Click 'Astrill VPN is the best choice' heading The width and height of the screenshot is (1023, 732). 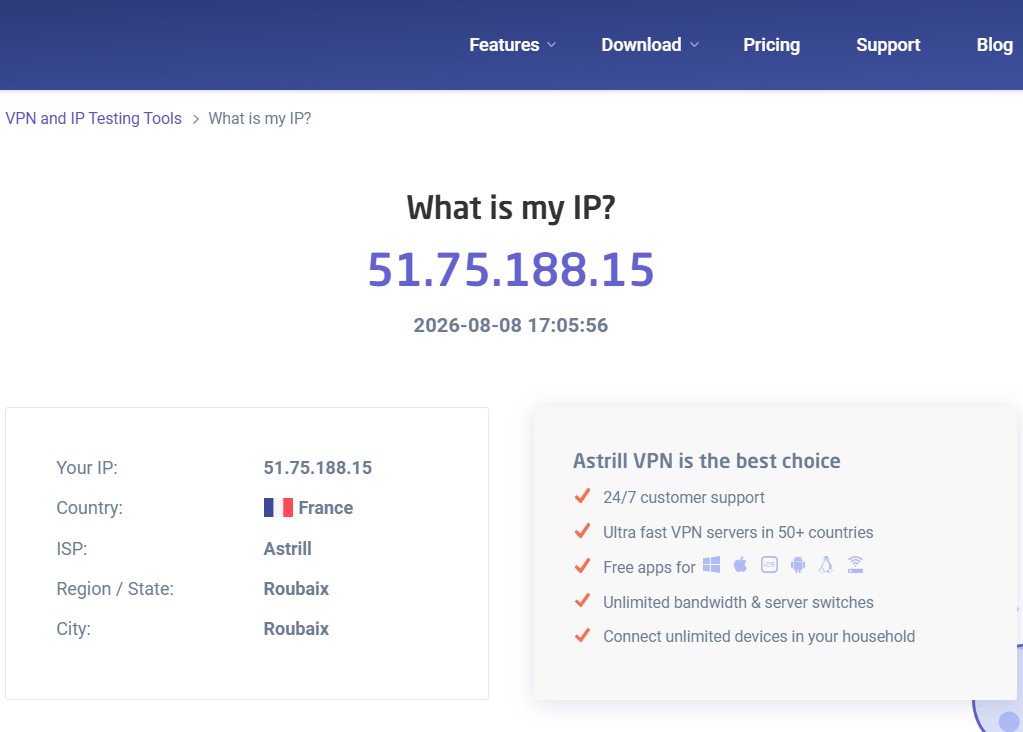(x=707, y=461)
